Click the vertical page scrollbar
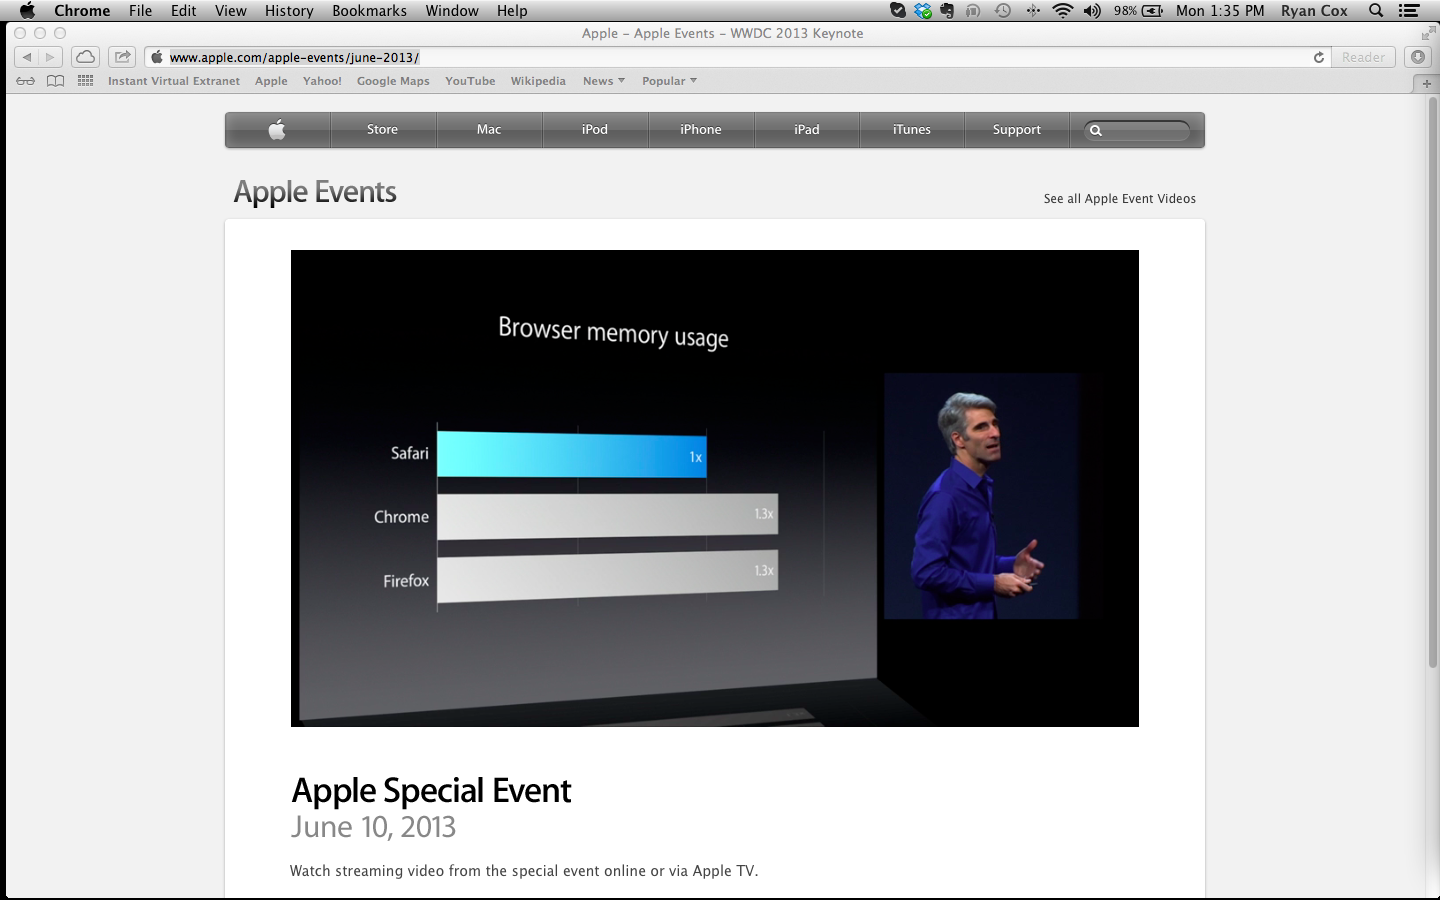Viewport: 1440px width, 900px height. pos(1432,383)
